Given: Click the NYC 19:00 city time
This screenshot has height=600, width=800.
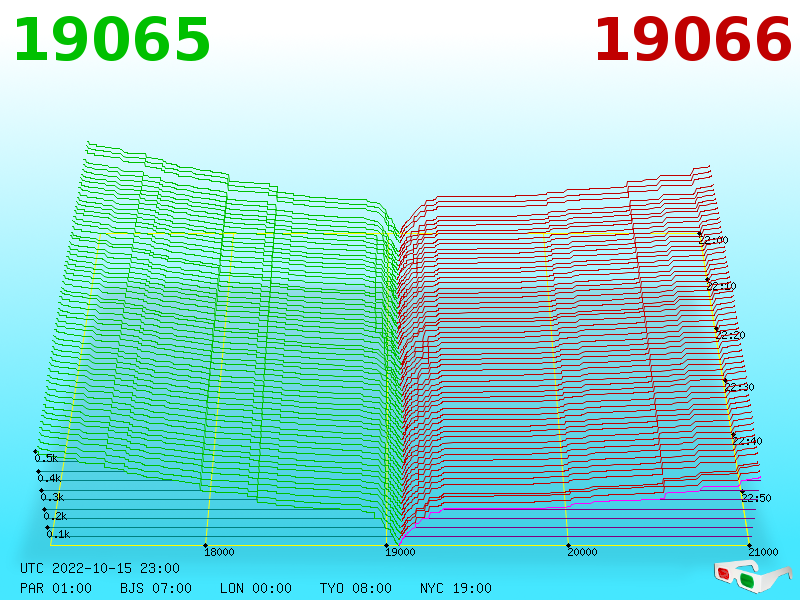Looking at the screenshot, I should (x=456, y=588).
